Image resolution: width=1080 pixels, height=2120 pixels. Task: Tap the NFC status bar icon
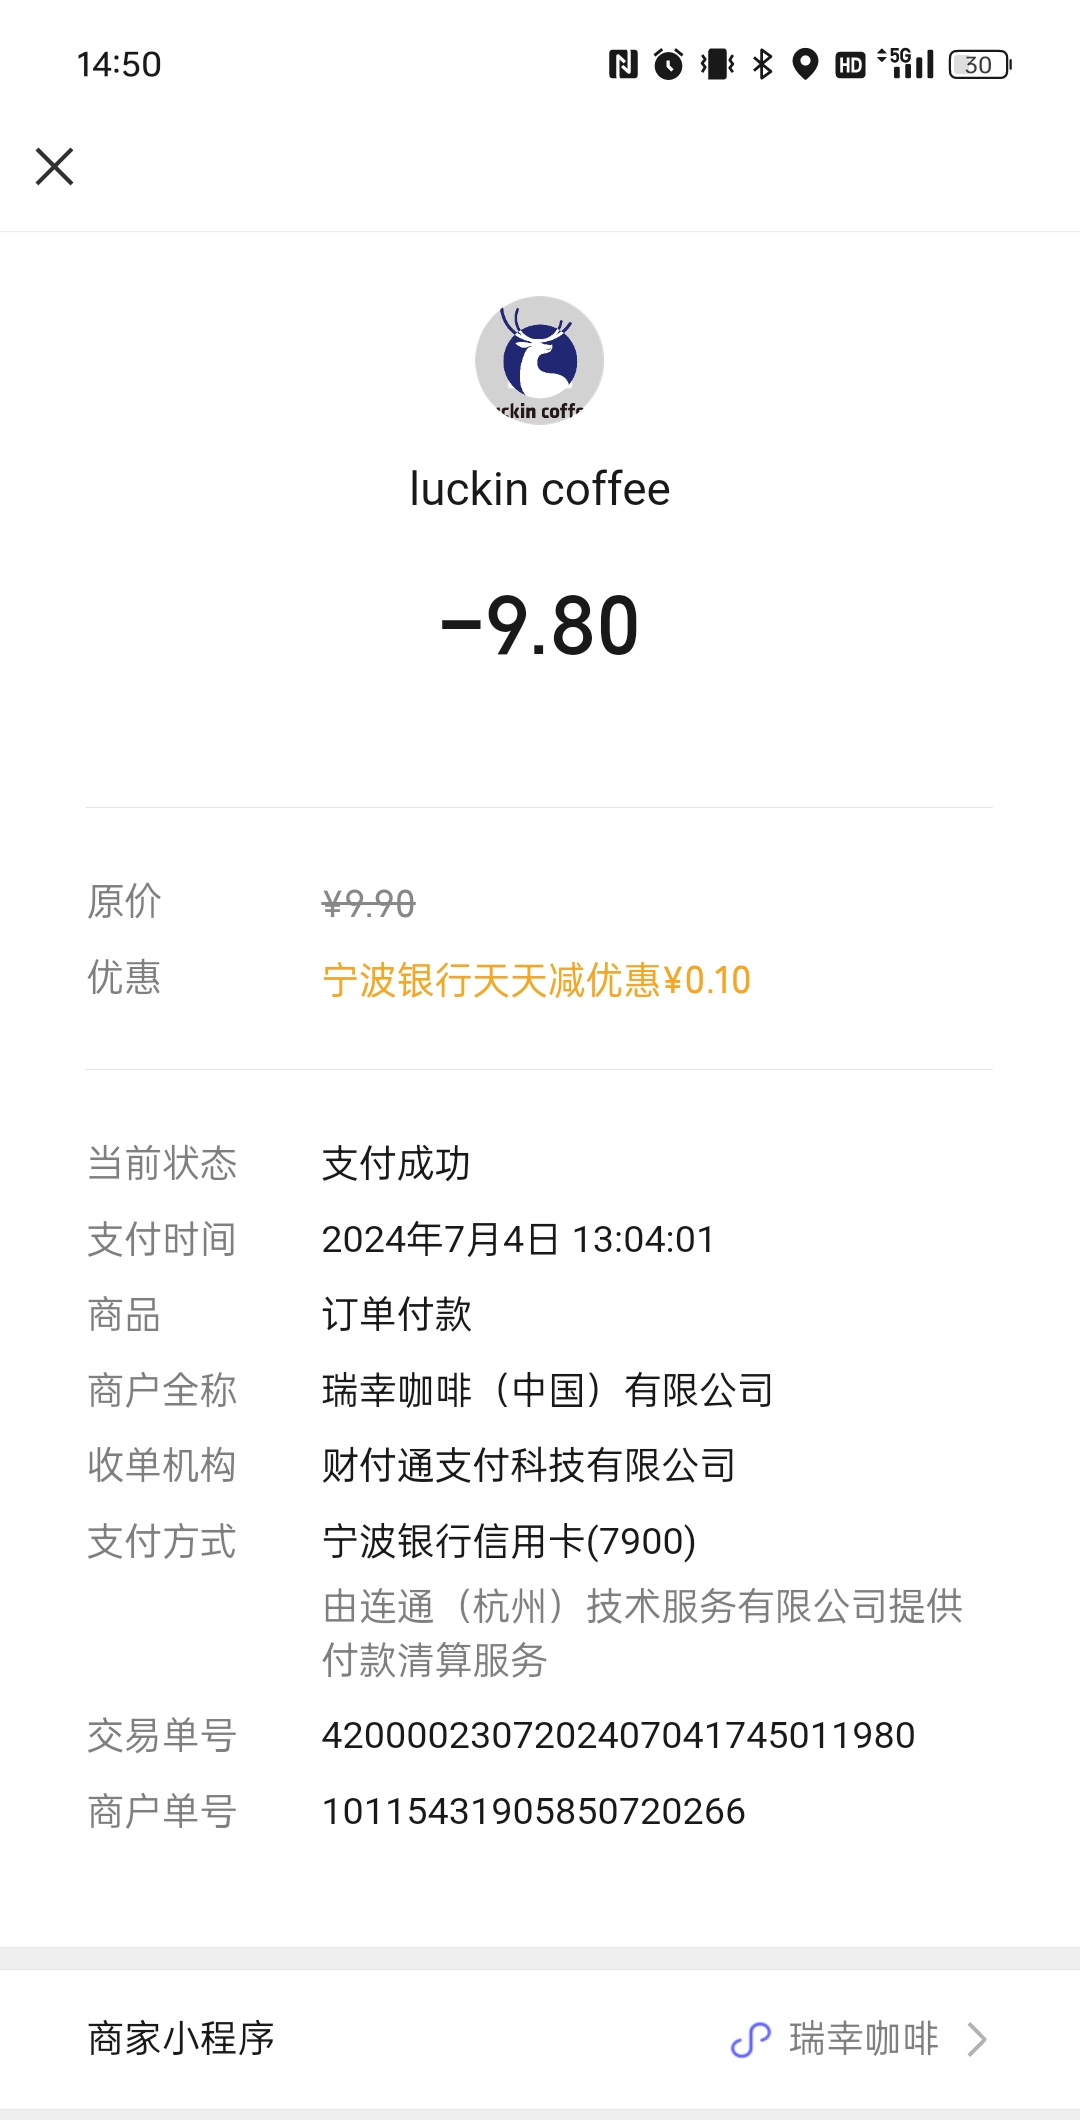tap(623, 64)
